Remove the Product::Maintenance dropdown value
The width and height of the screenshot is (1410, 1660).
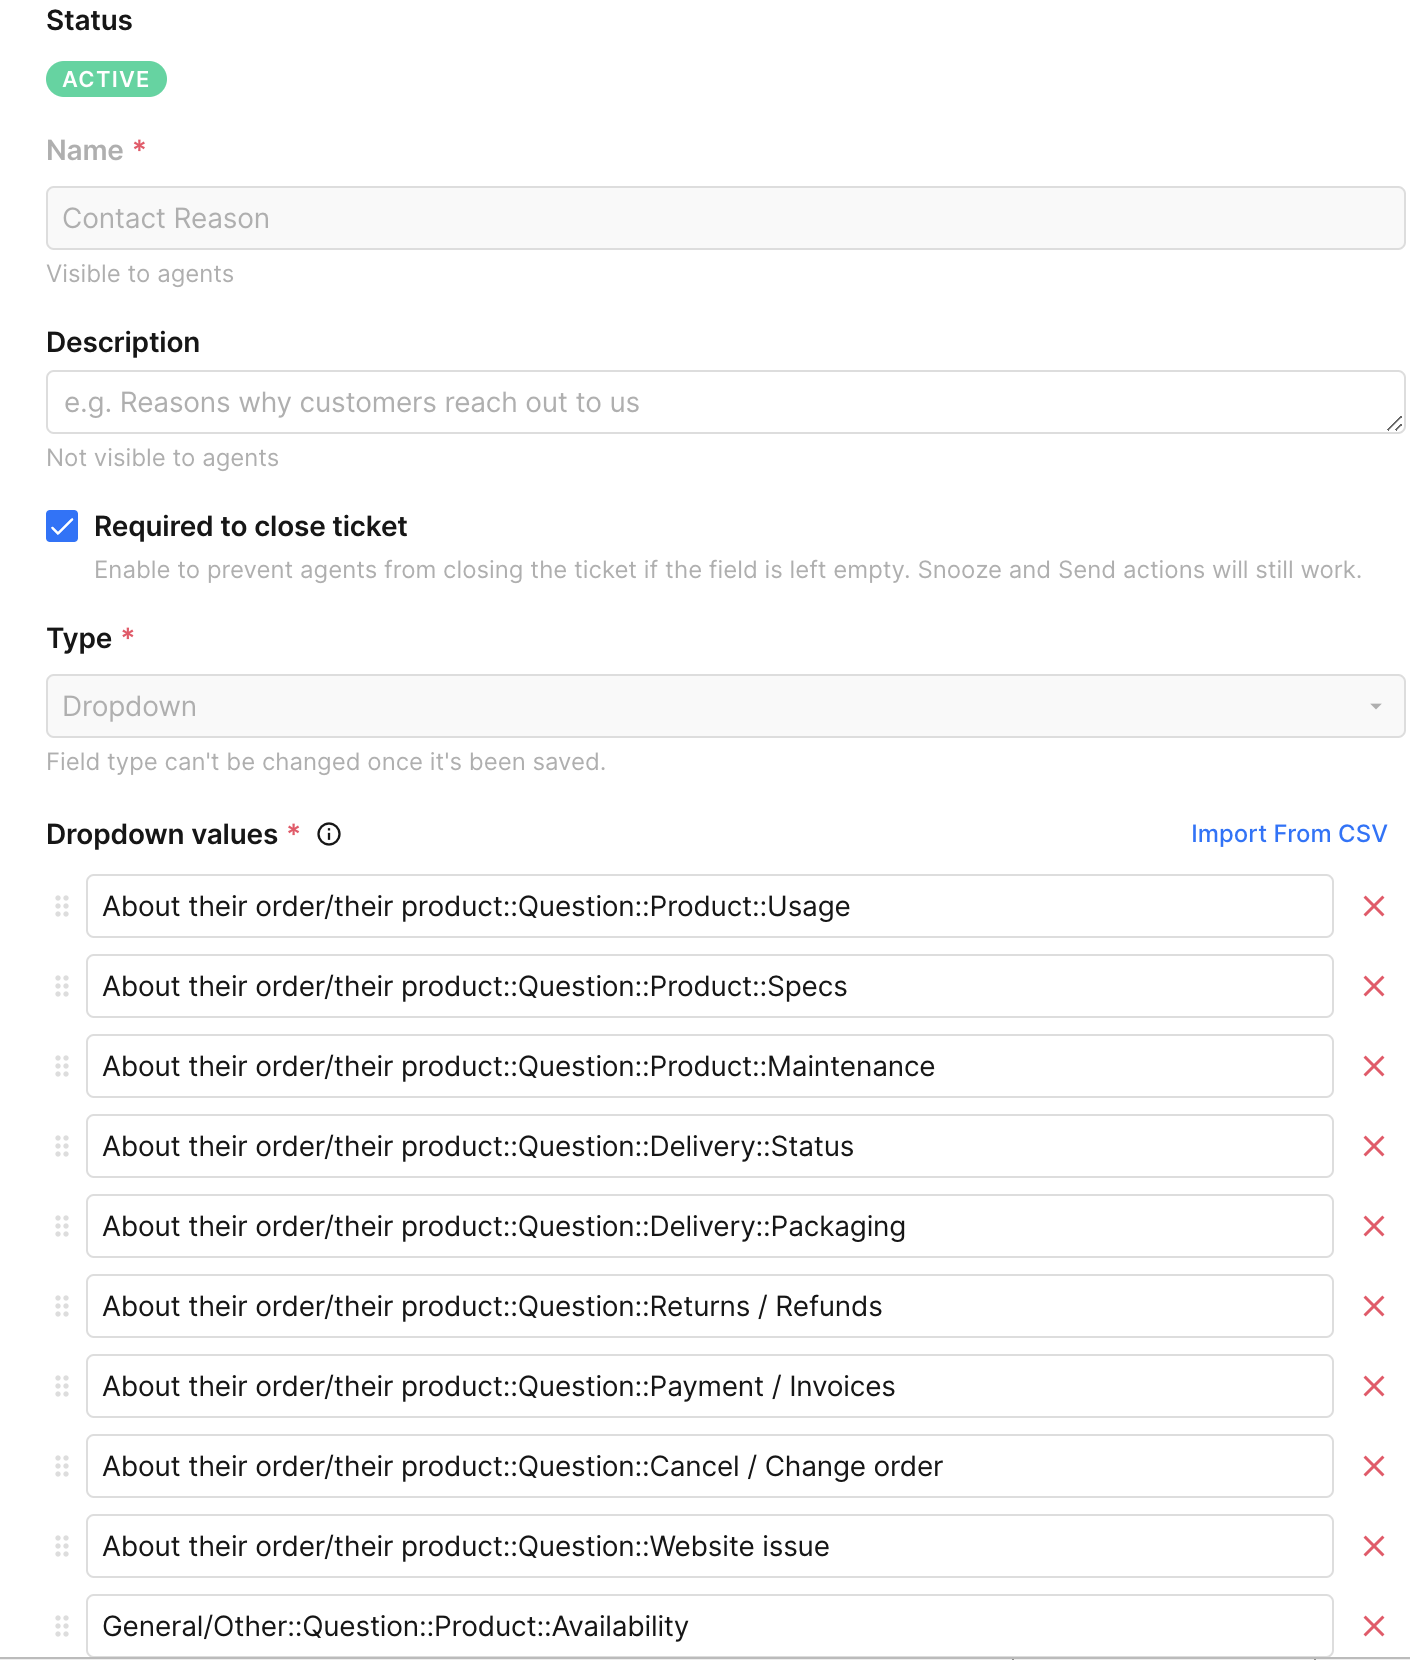point(1373,1066)
